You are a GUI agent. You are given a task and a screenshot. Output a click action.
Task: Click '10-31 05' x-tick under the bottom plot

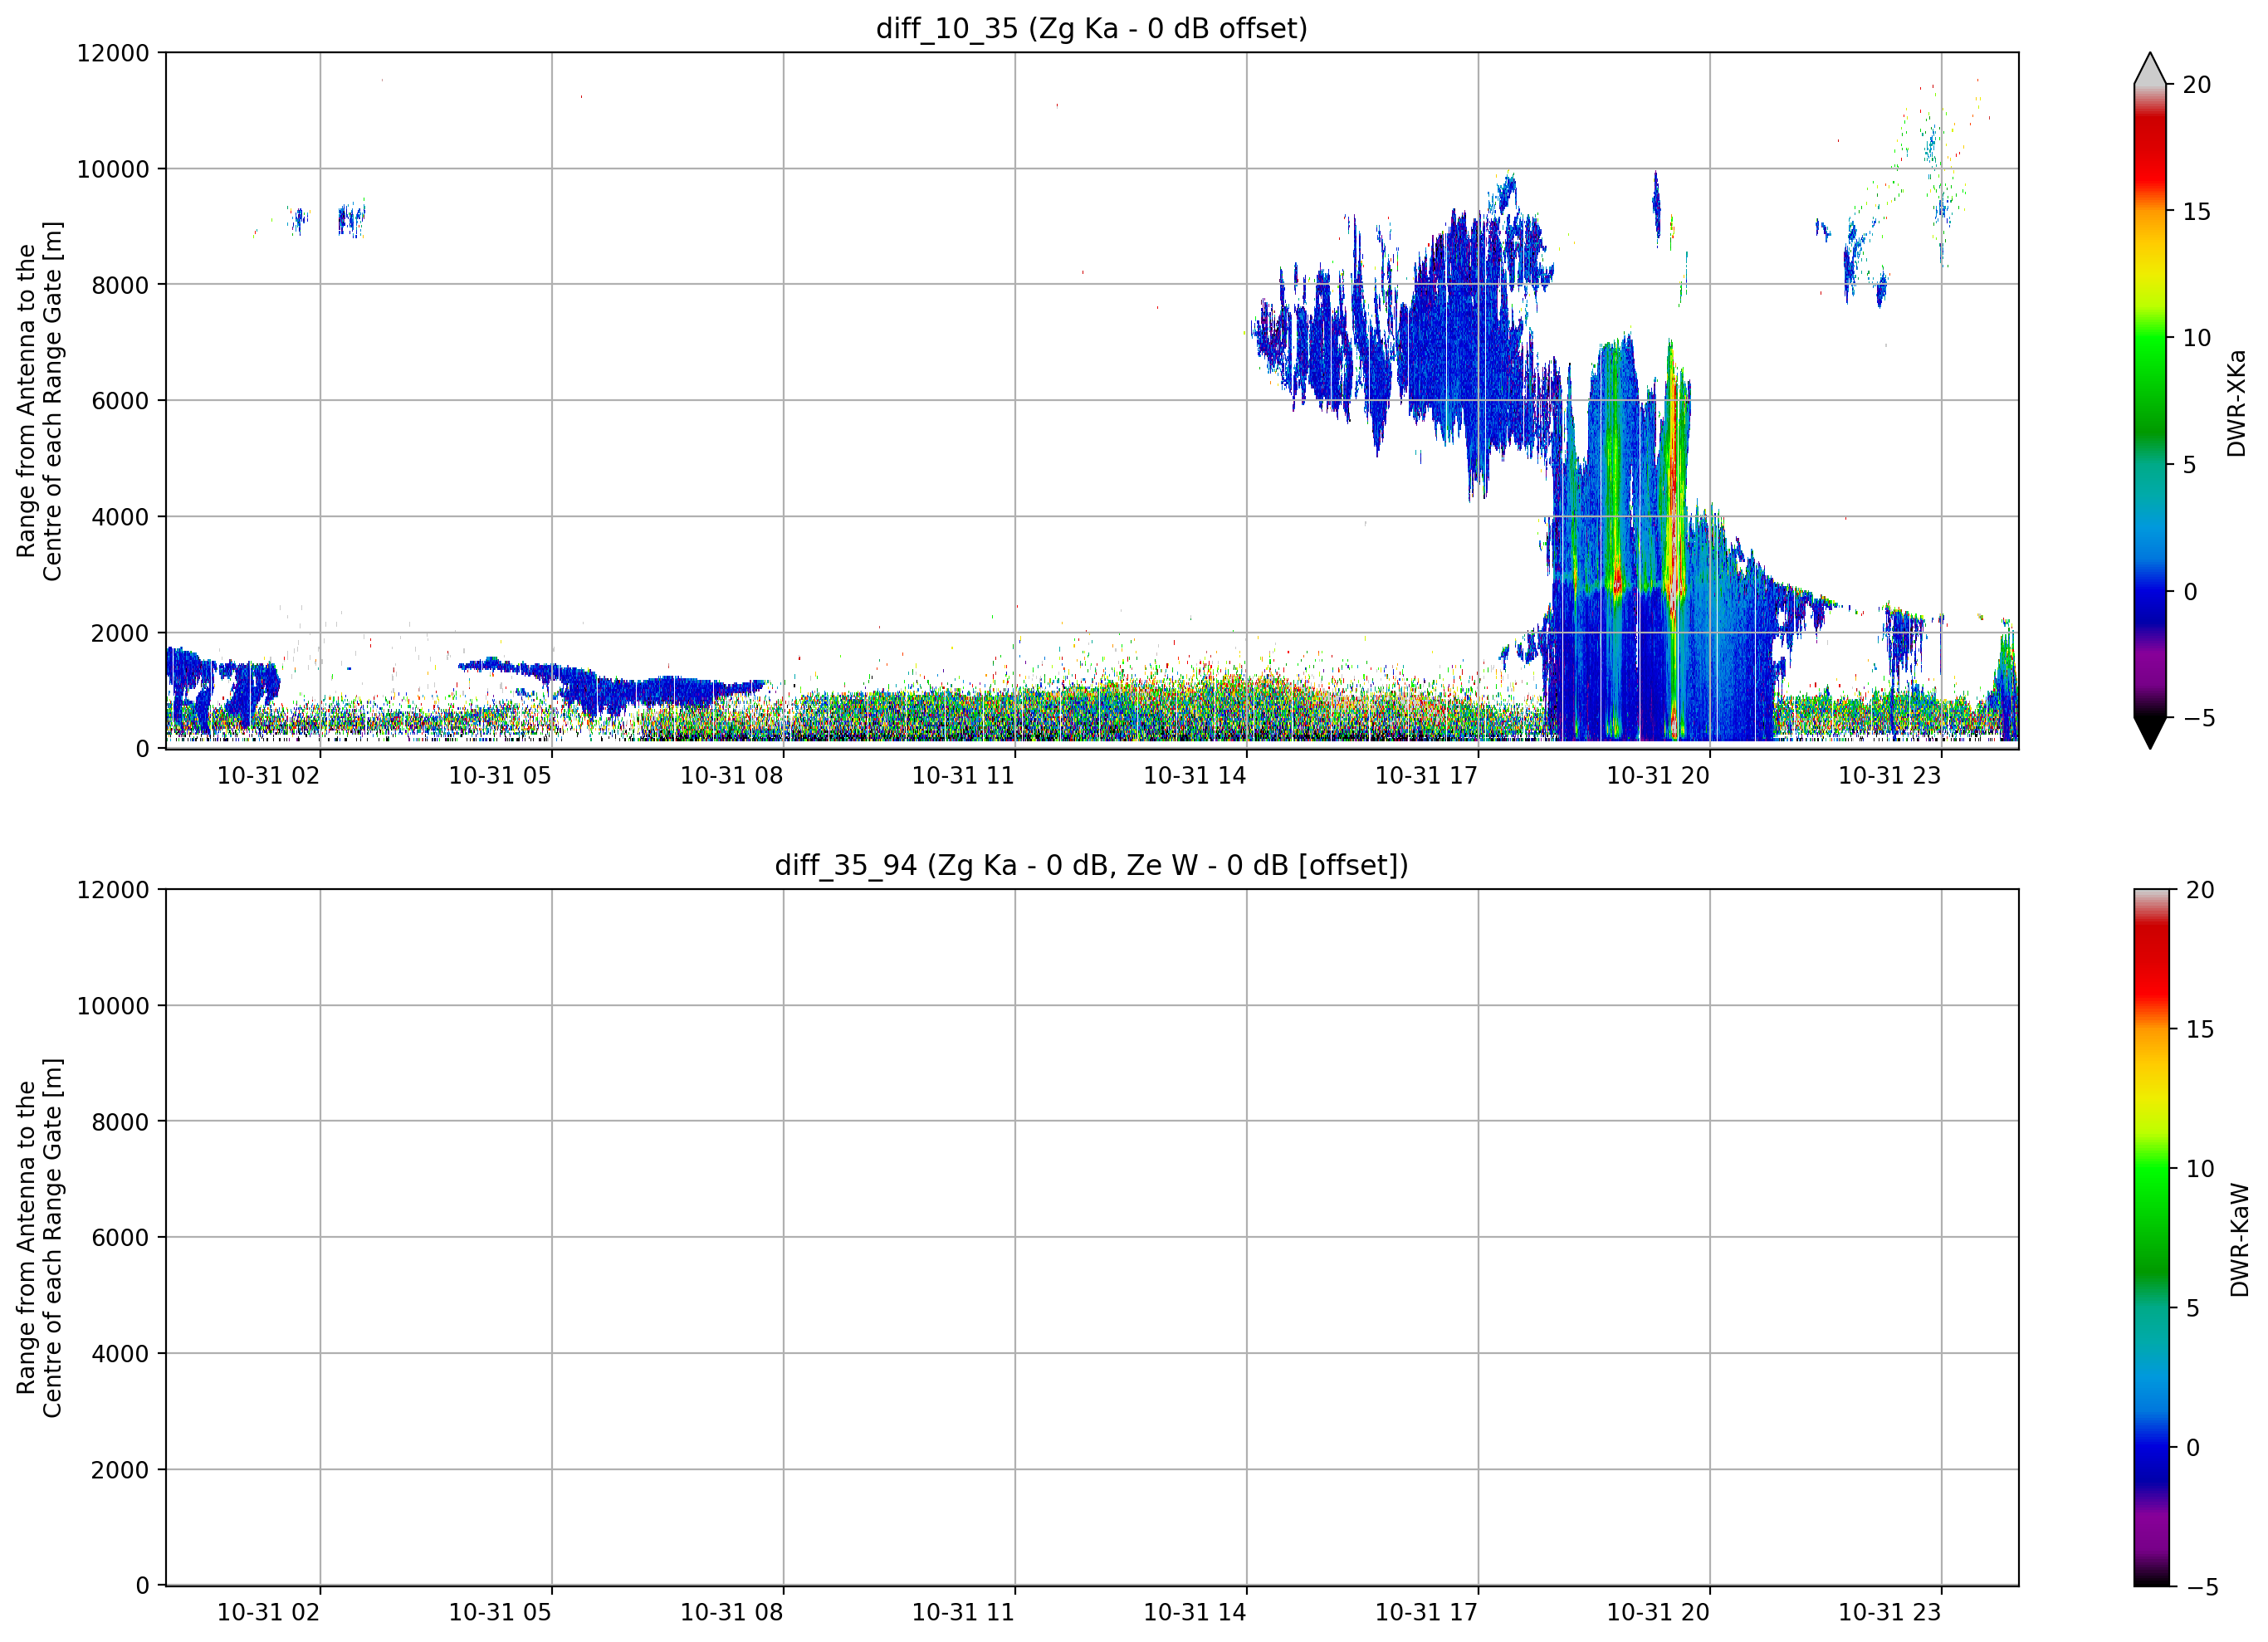(500, 1613)
